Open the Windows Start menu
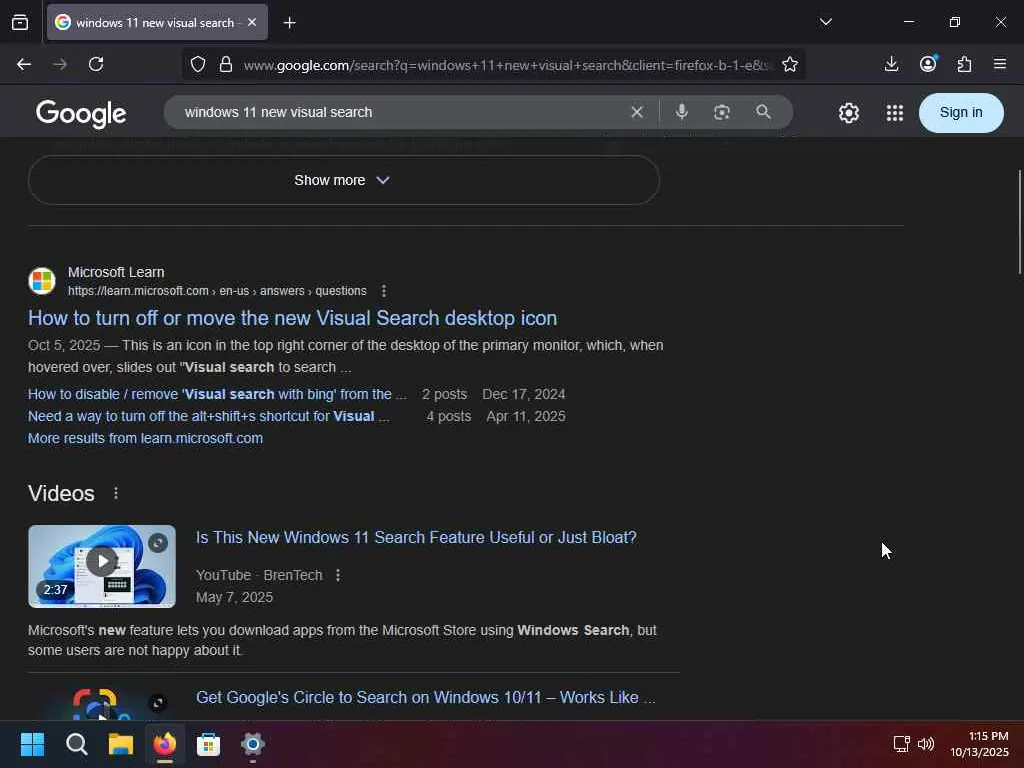Viewport: 1024px width, 768px height. coord(32,744)
